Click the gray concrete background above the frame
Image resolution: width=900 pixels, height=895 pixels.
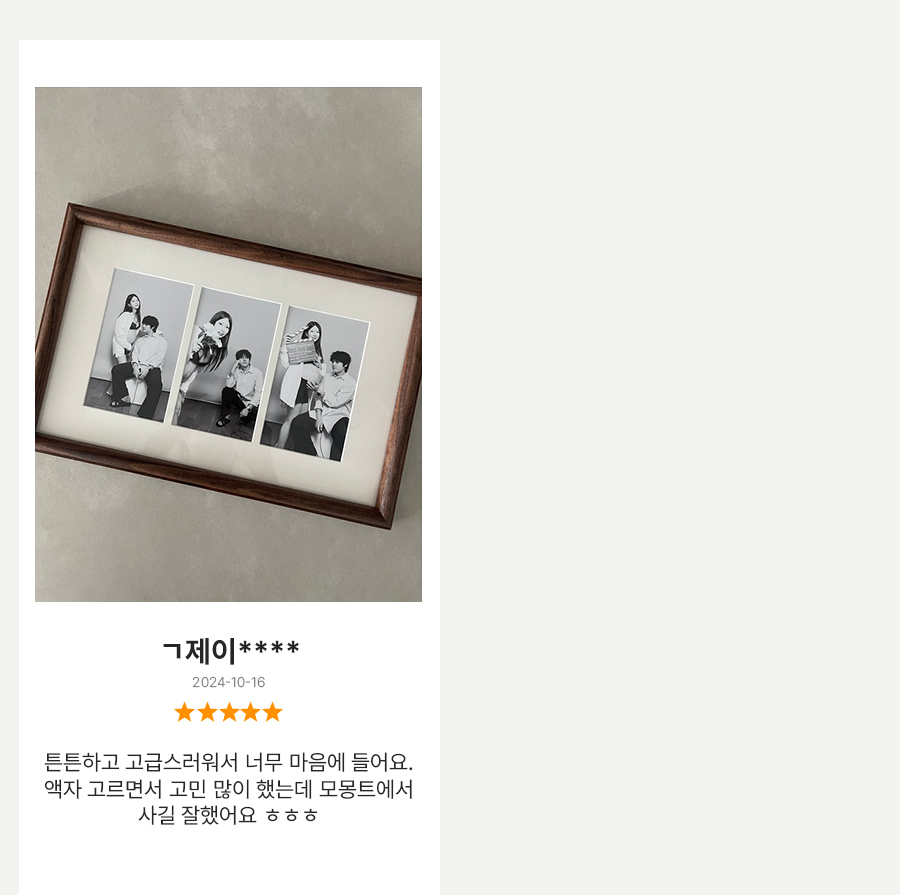coord(228,144)
